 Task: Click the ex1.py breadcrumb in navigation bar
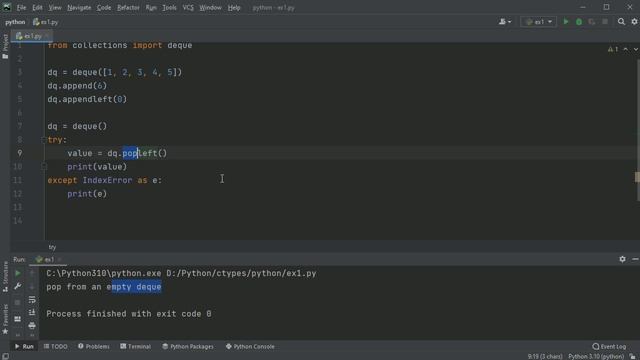[46, 22]
